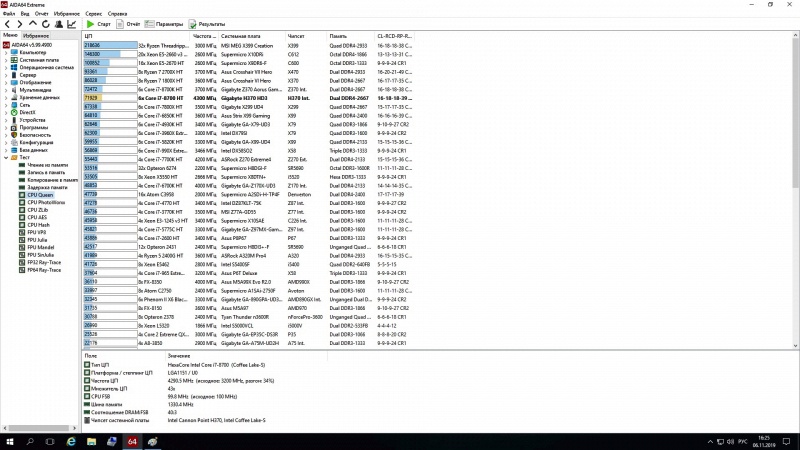
Task: Open the Сервис menu
Action: (x=93, y=14)
